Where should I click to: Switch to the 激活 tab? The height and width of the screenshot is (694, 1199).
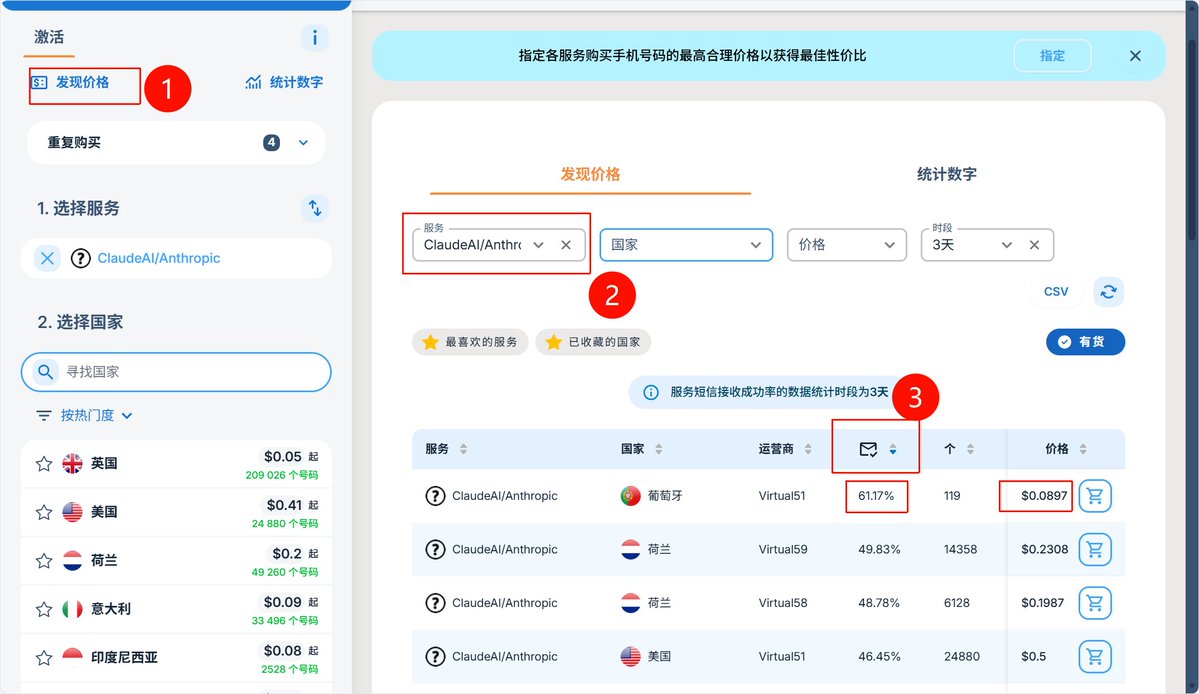[x=49, y=37]
